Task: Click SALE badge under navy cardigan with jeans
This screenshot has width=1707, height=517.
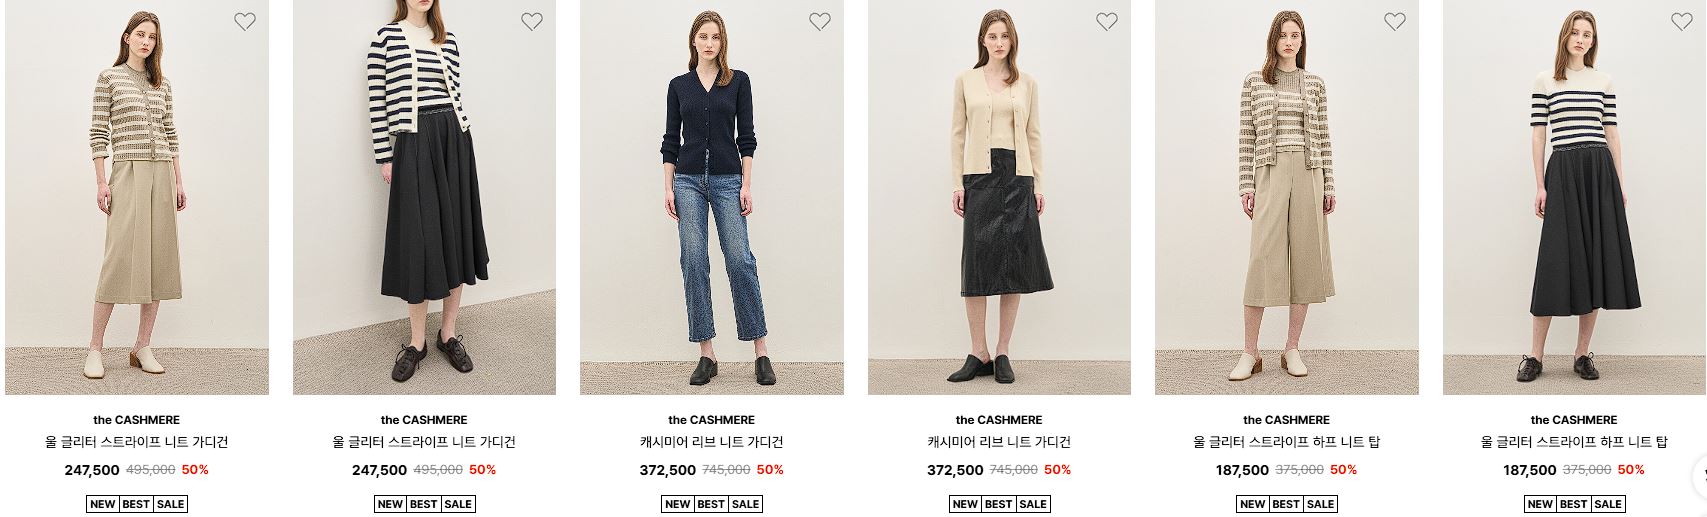Action: (x=745, y=504)
